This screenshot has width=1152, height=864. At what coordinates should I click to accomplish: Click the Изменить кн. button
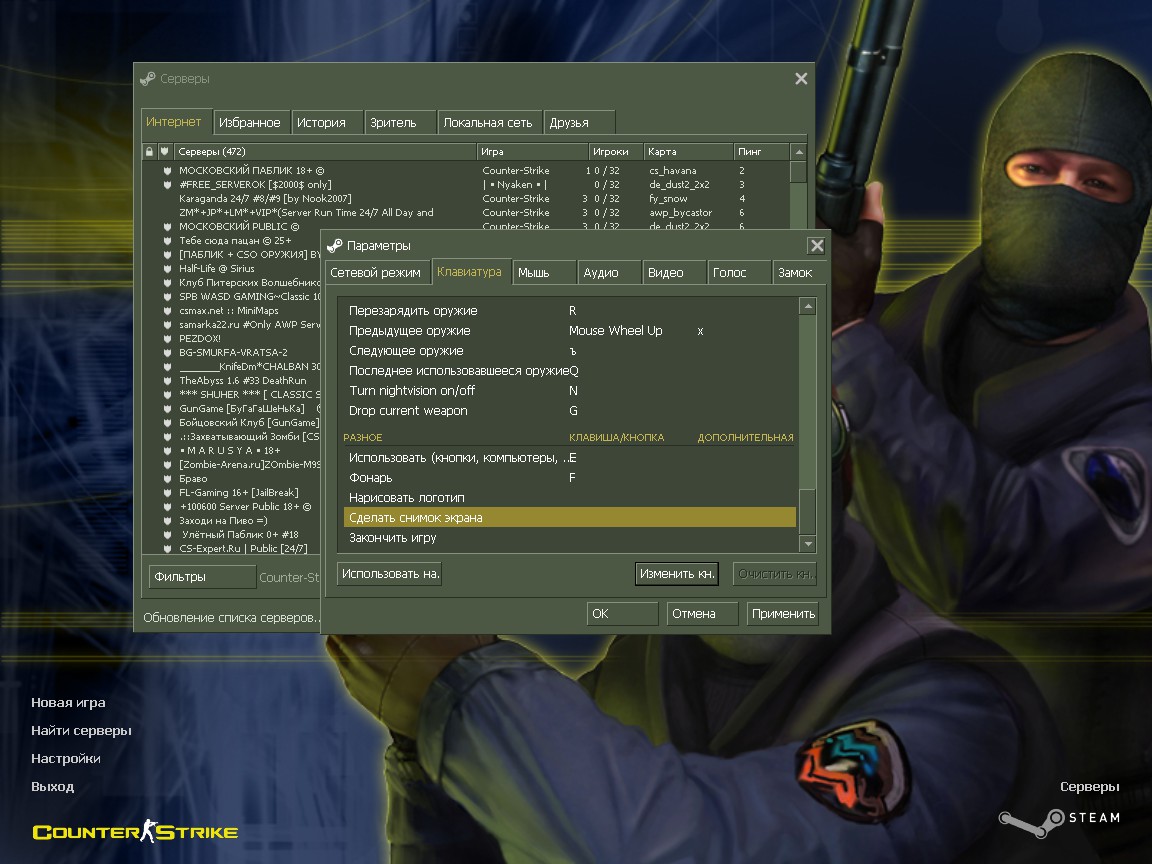pos(677,574)
